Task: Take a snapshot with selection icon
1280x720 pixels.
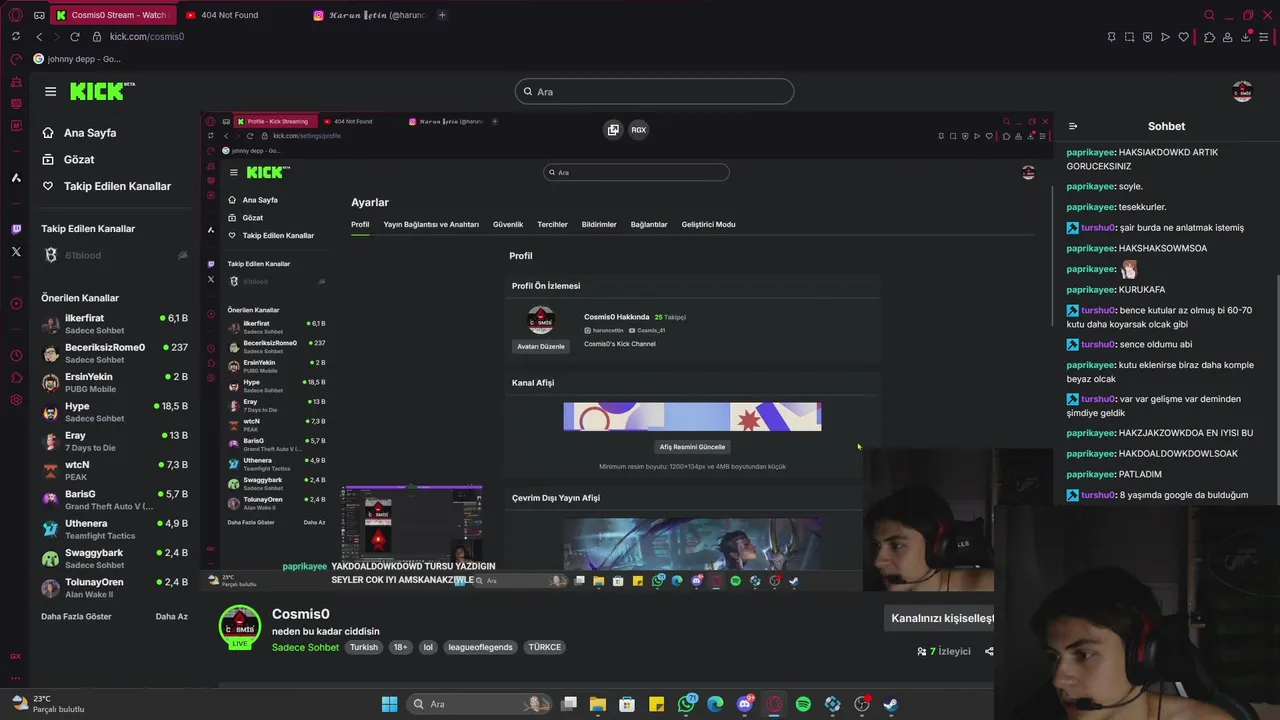Action: coord(1129,37)
